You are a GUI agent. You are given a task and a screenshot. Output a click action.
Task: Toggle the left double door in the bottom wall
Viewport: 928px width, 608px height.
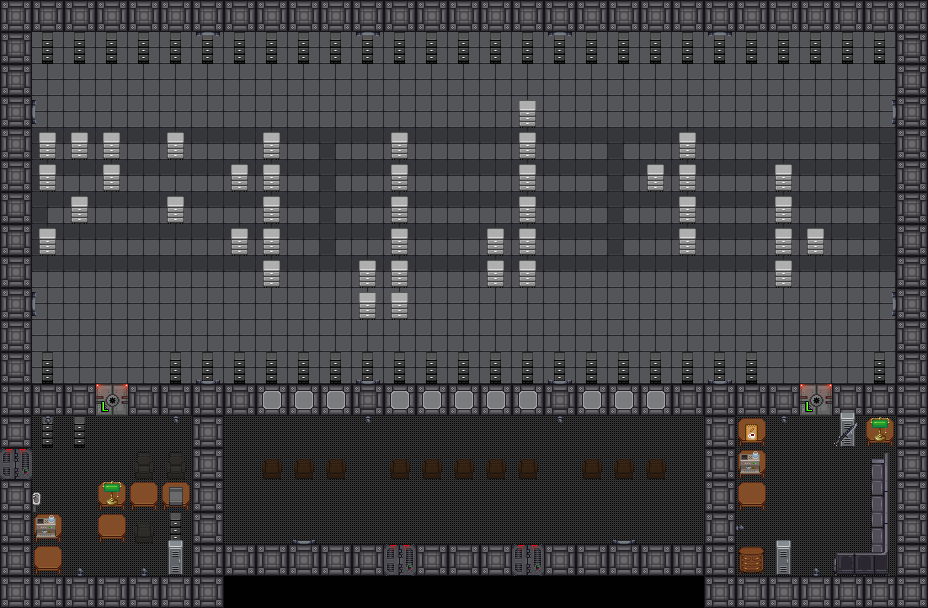point(400,559)
